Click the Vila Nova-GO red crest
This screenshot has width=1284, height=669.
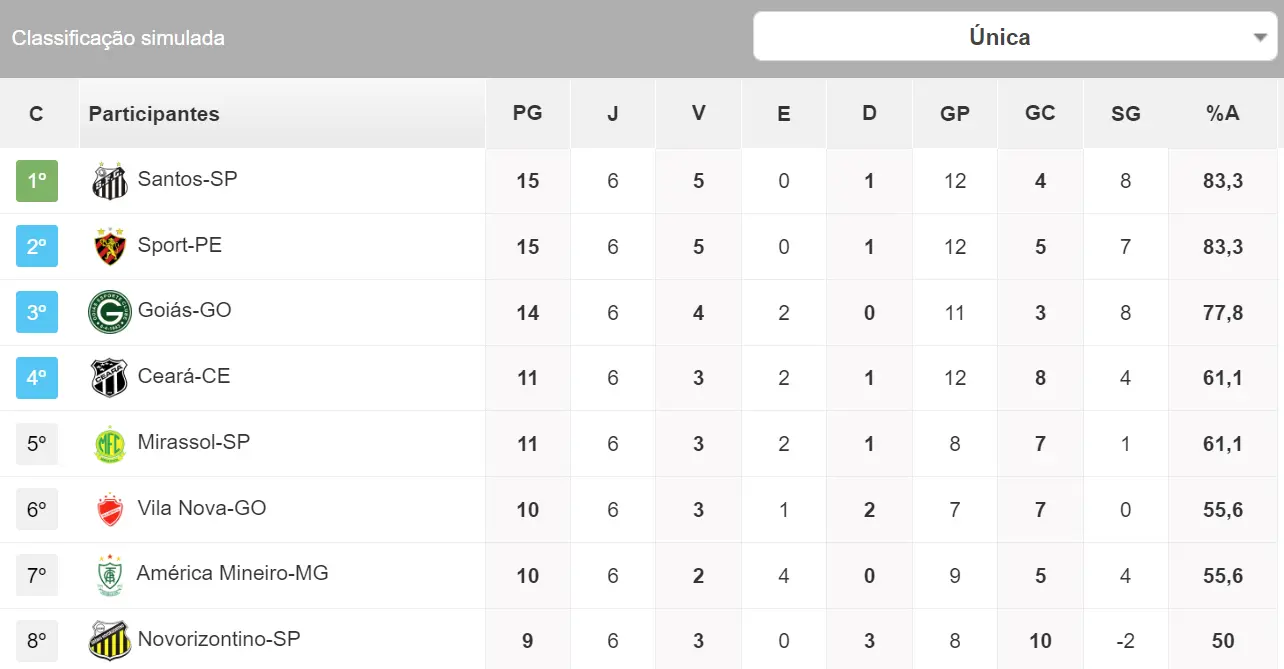pyautogui.click(x=110, y=510)
